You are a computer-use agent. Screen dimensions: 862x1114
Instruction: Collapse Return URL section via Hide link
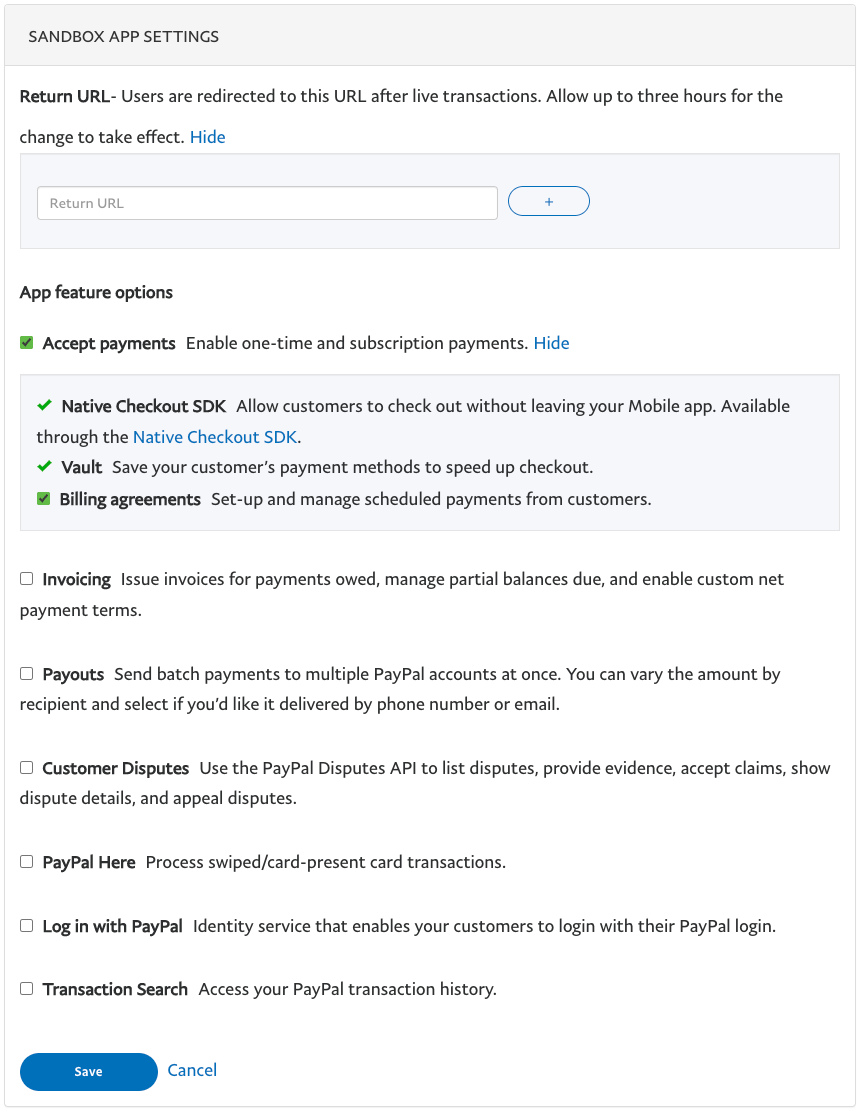point(207,137)
